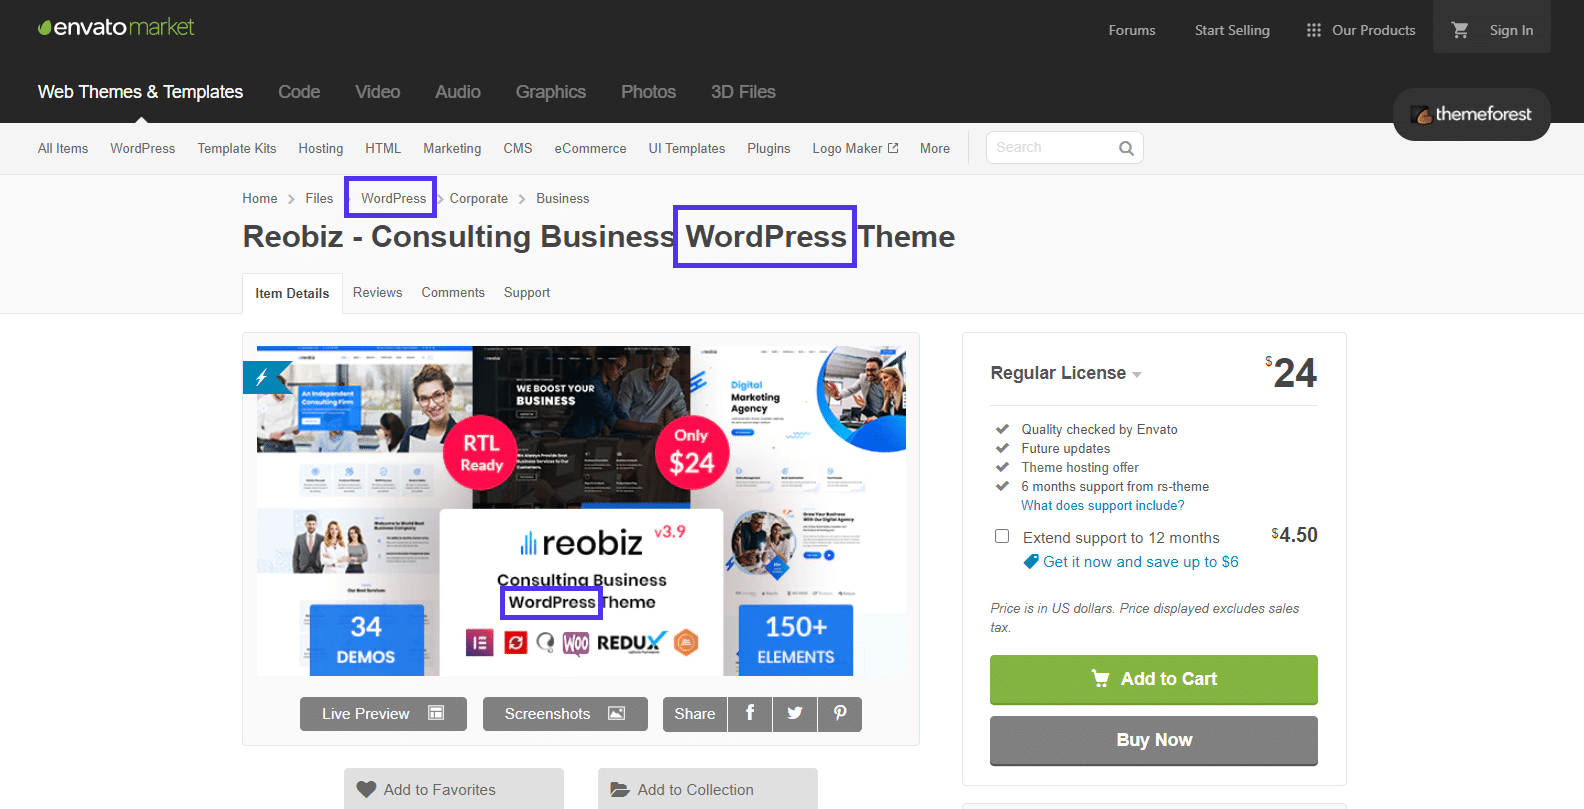Go to Business breadcrumb
This screenshot has height=809, width=1584.
(x=563, y=198)
